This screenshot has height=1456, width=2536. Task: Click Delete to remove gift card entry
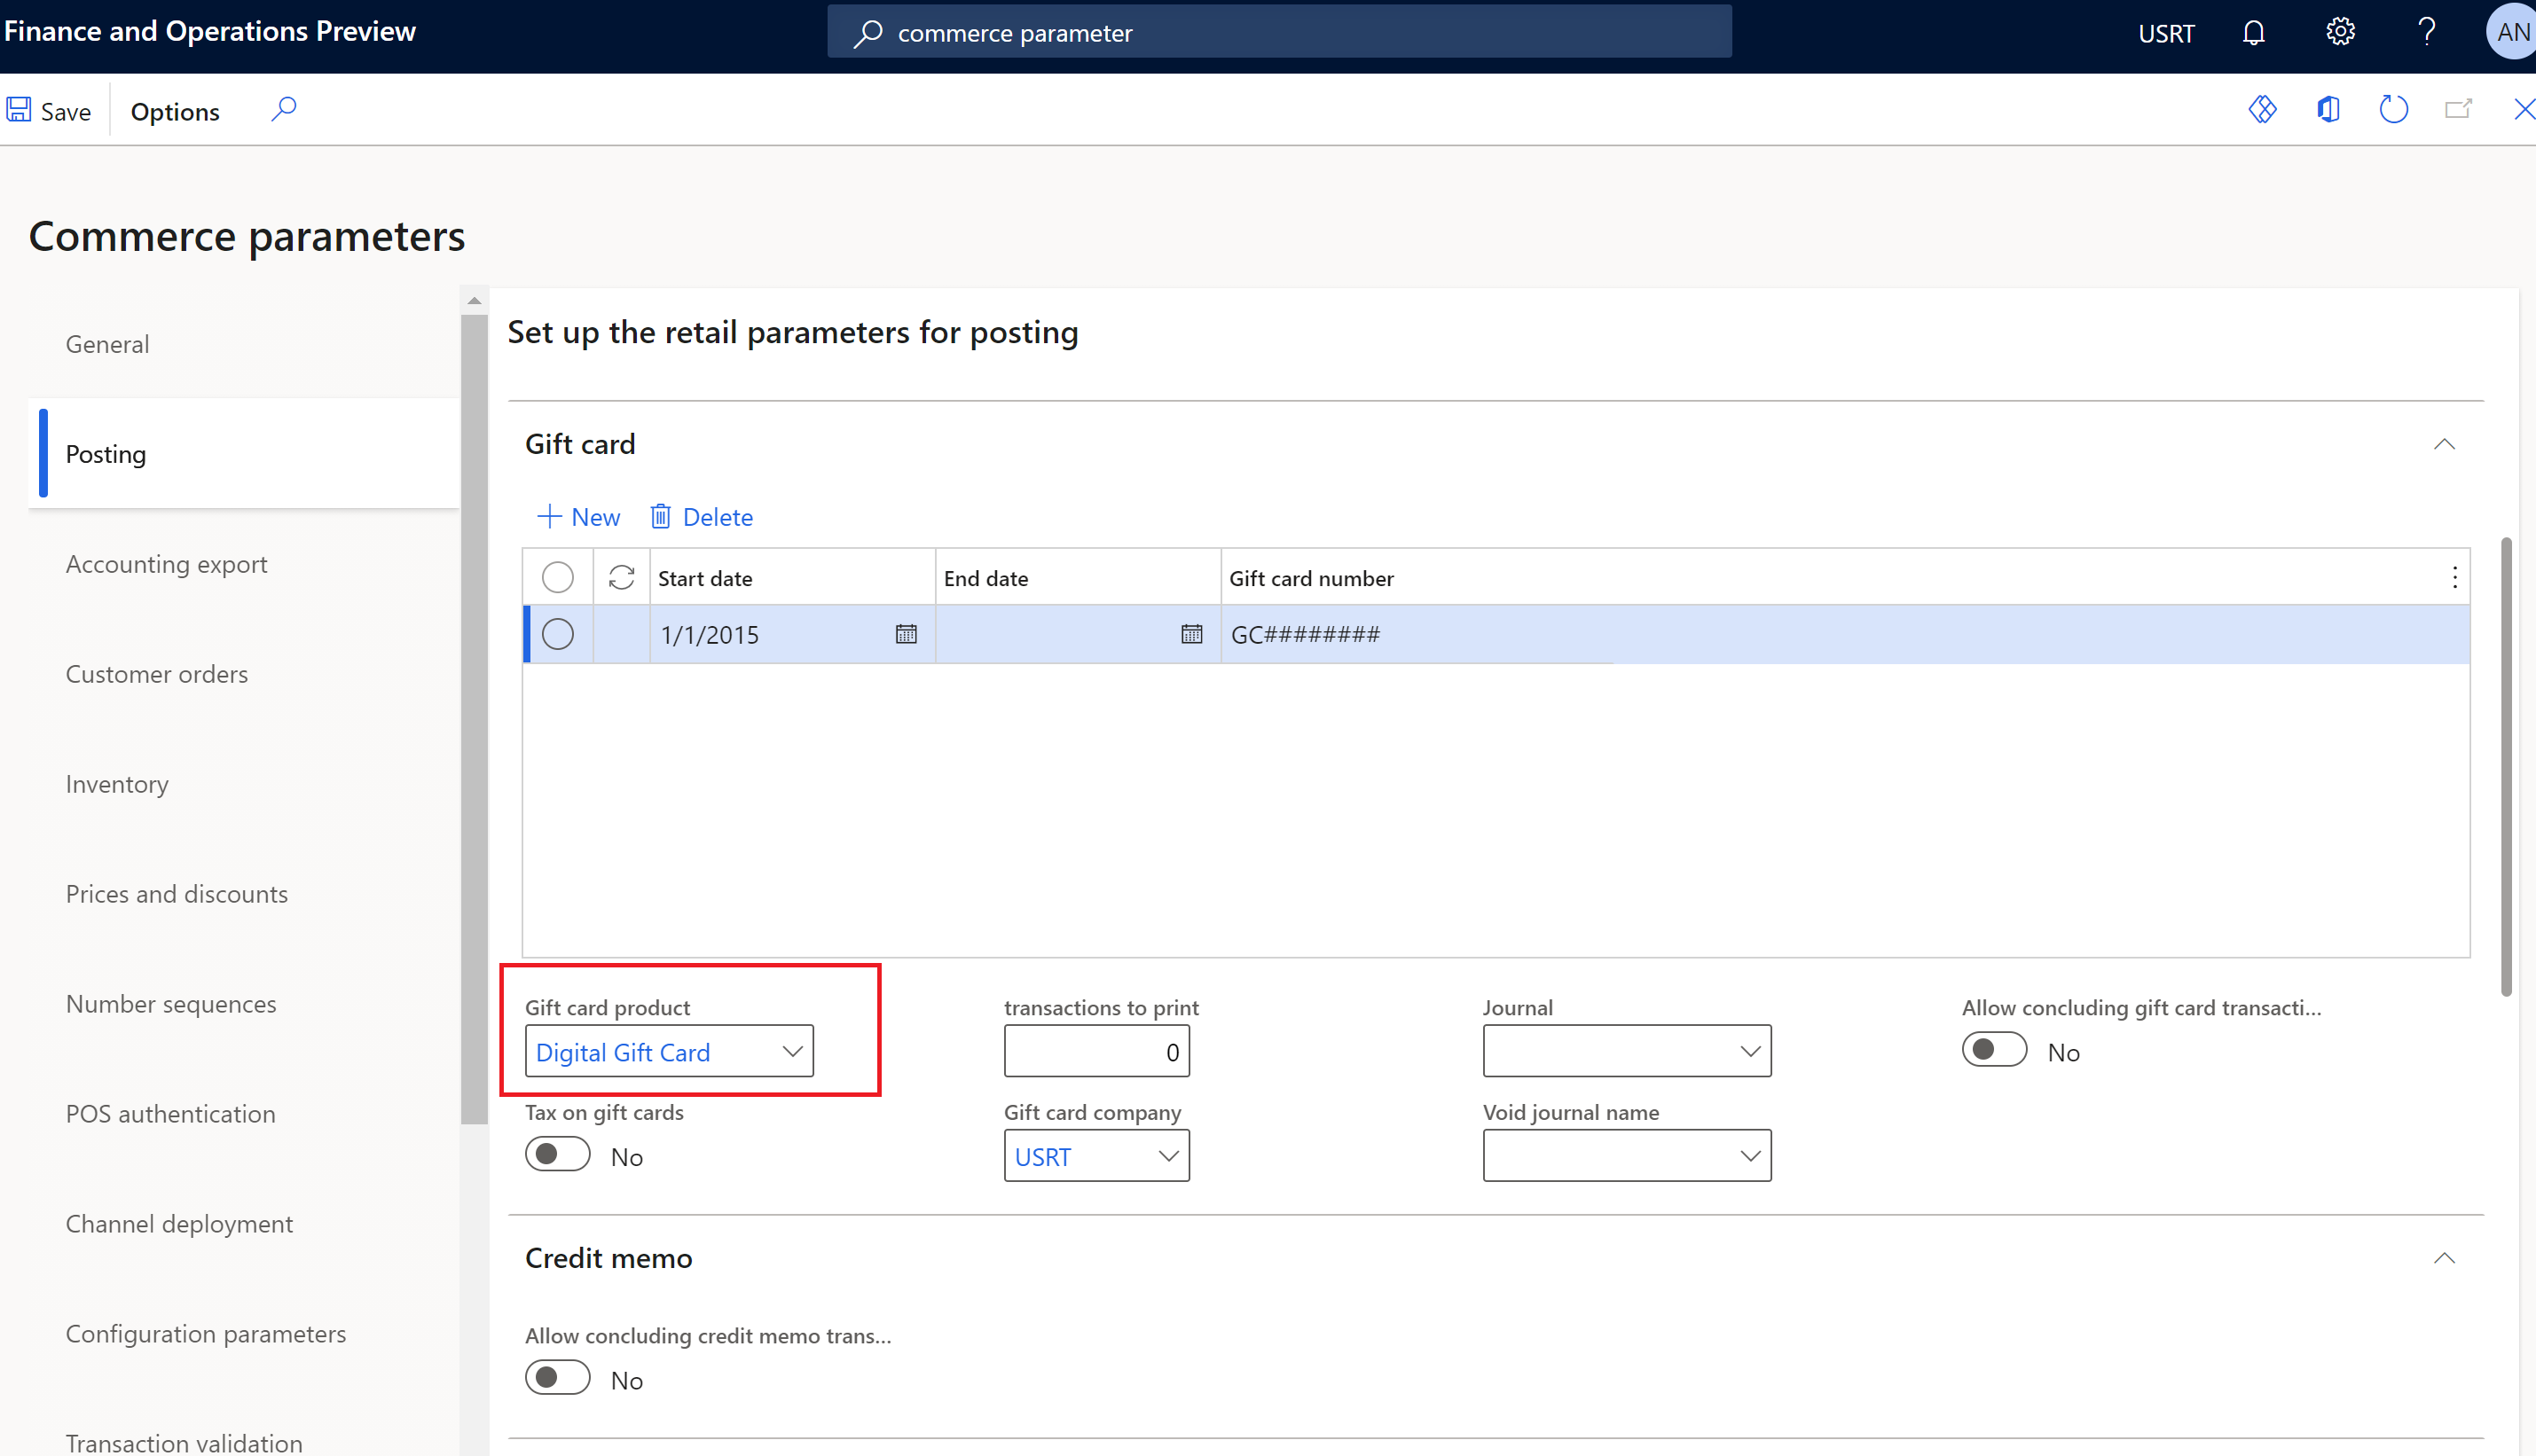702,515
